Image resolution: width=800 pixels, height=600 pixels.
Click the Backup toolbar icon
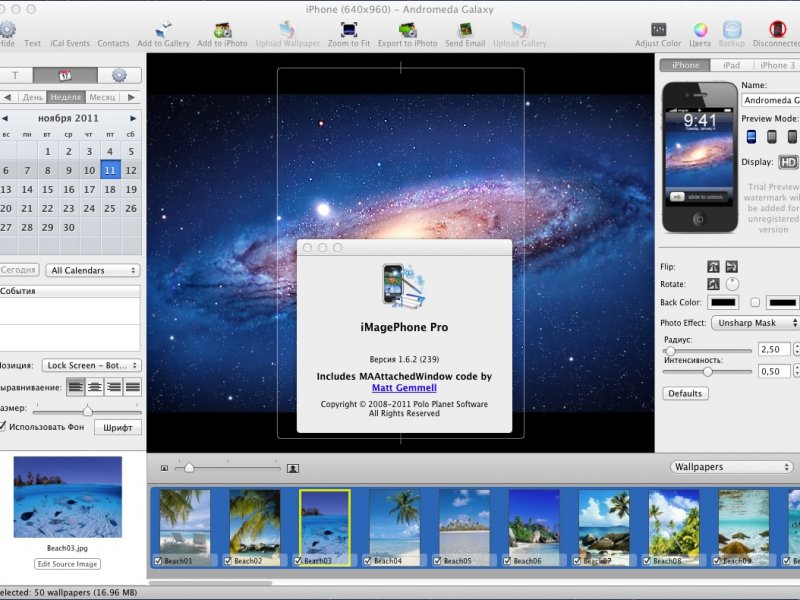click(x=732, y=30)
